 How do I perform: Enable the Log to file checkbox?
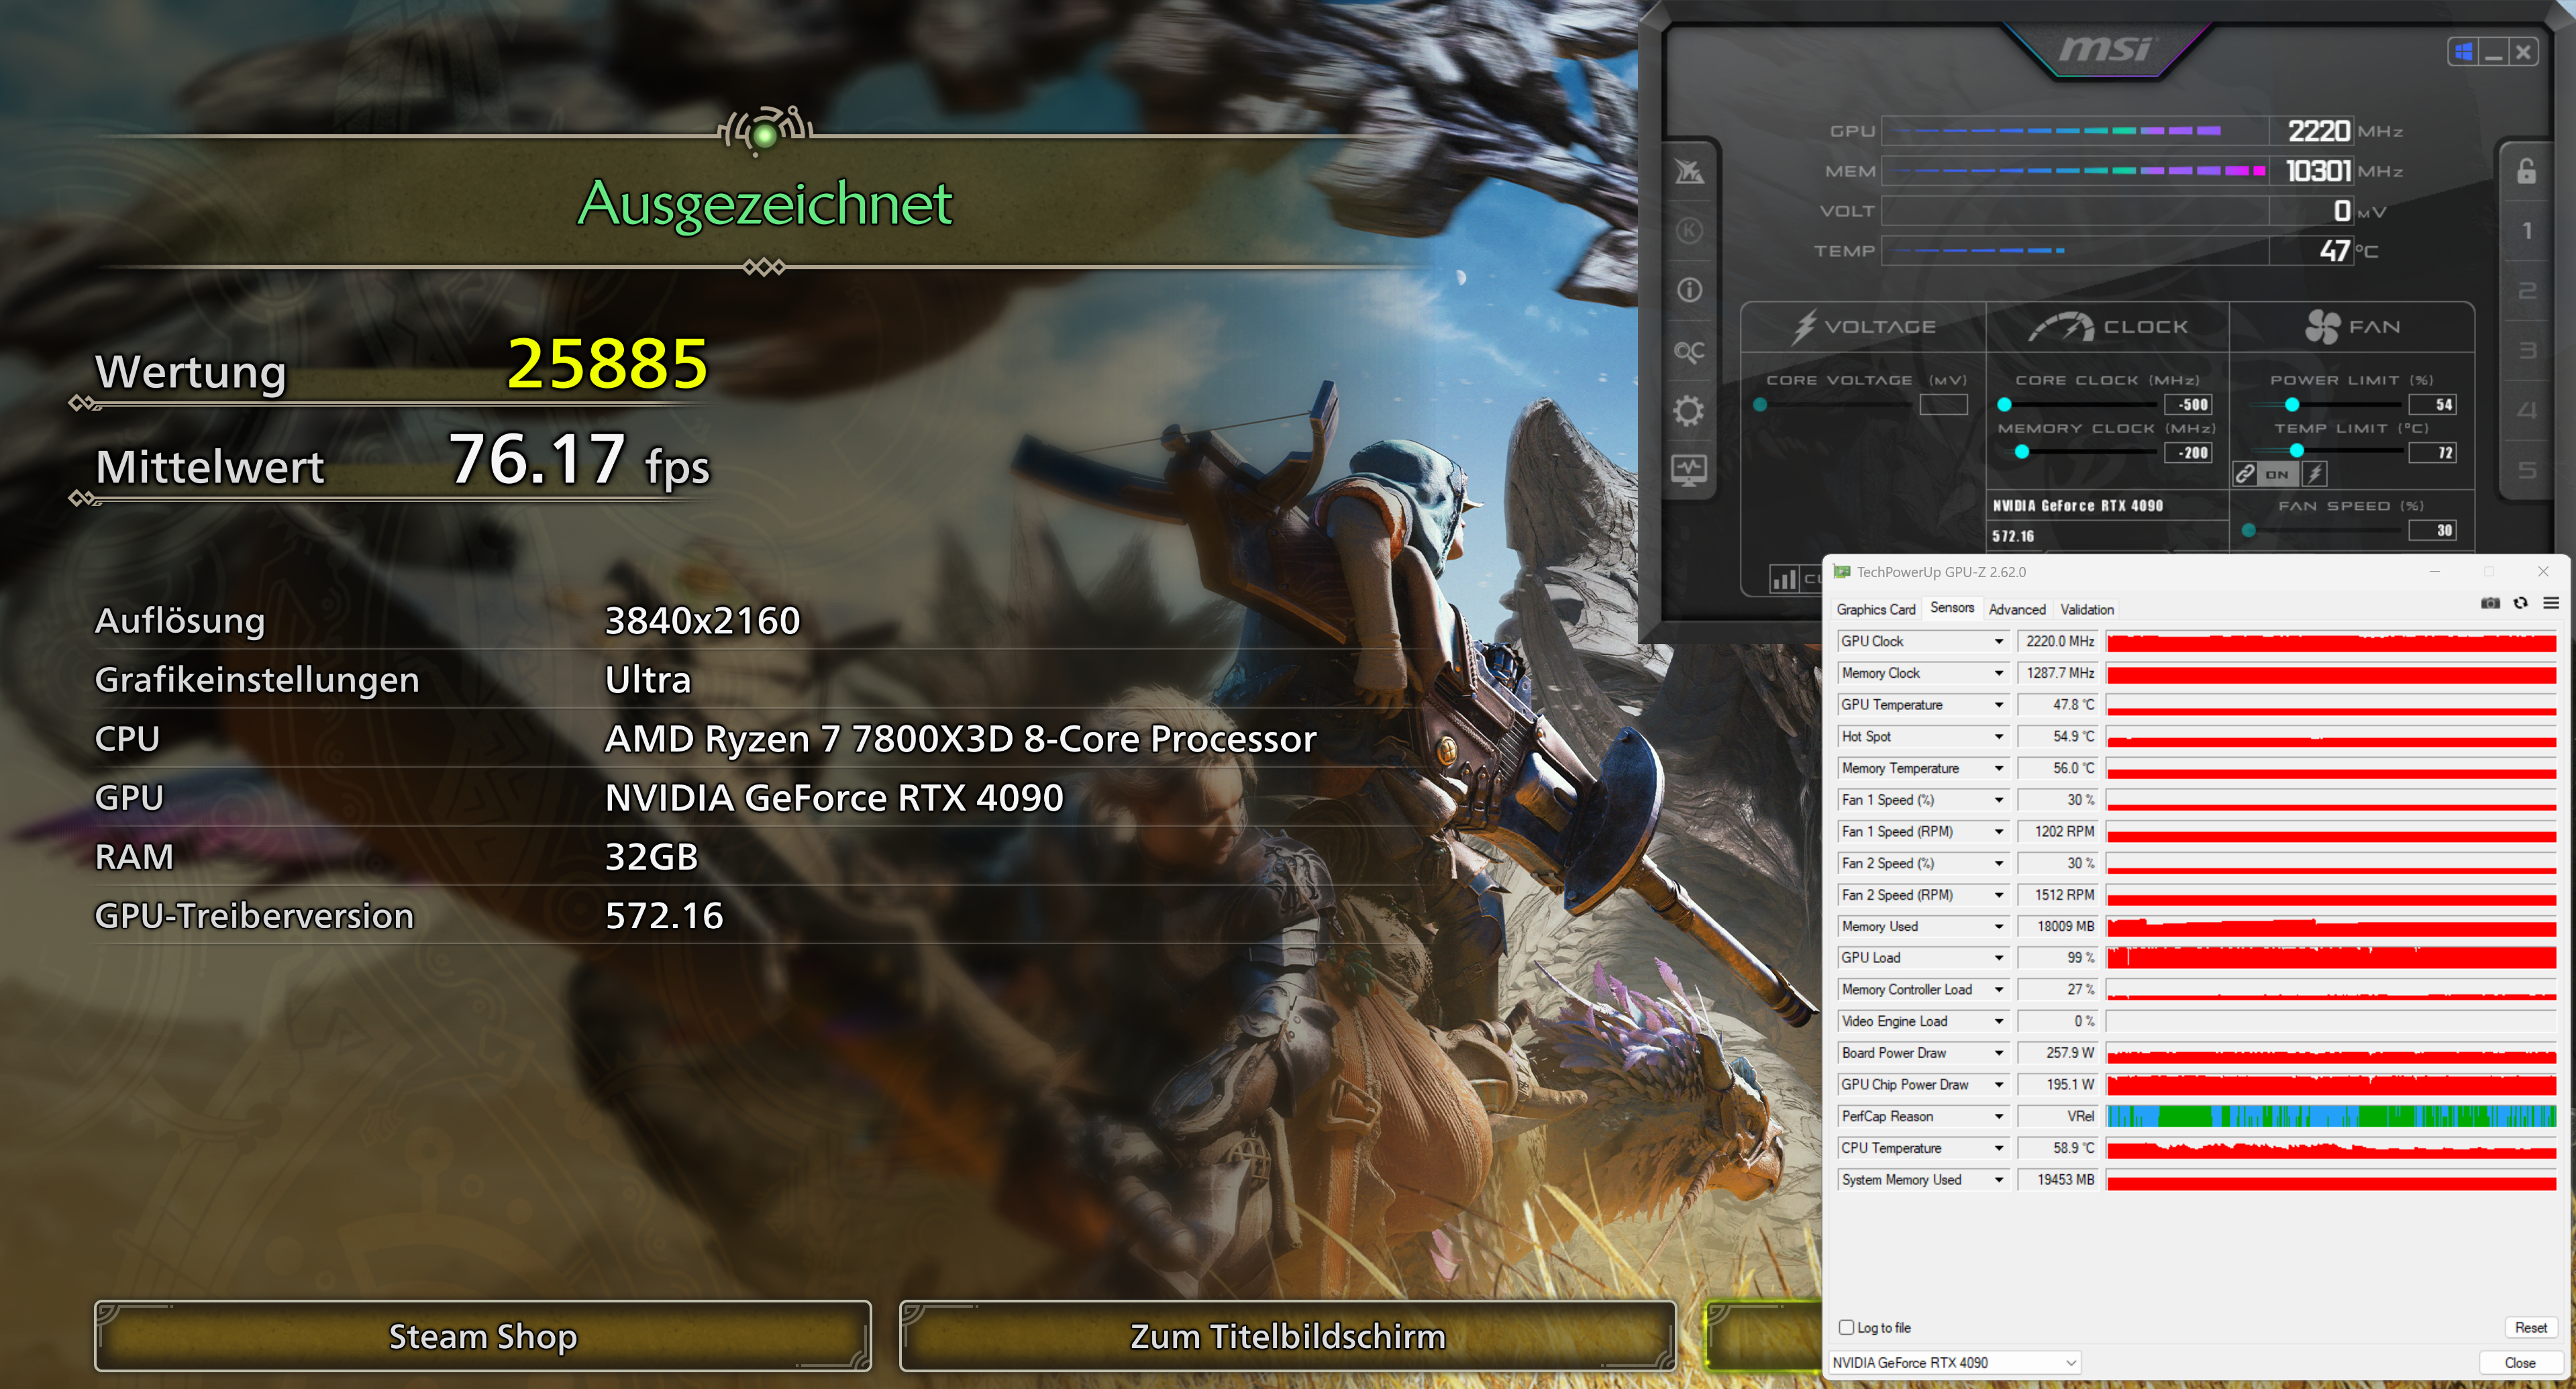point(1846,1328)
